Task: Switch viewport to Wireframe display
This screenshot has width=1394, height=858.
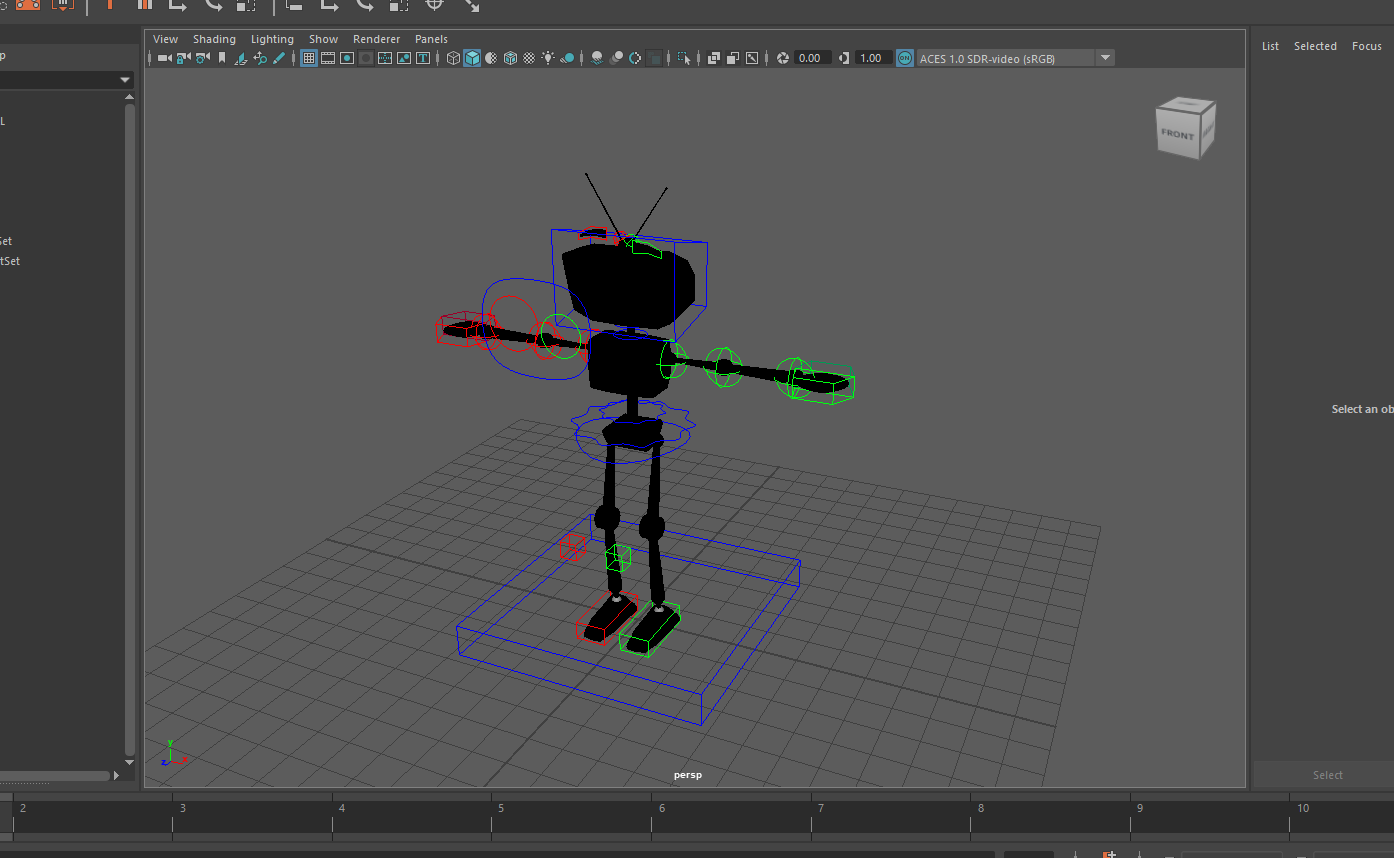Action: [x=453, y=58]
